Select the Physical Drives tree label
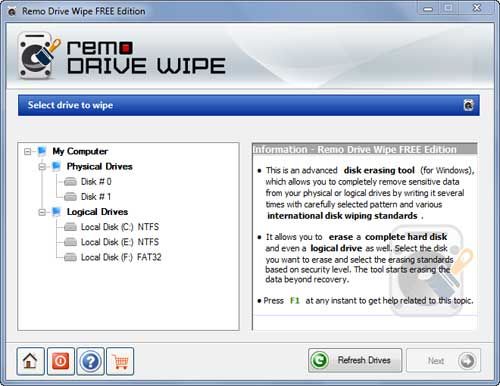 [99, 166]
